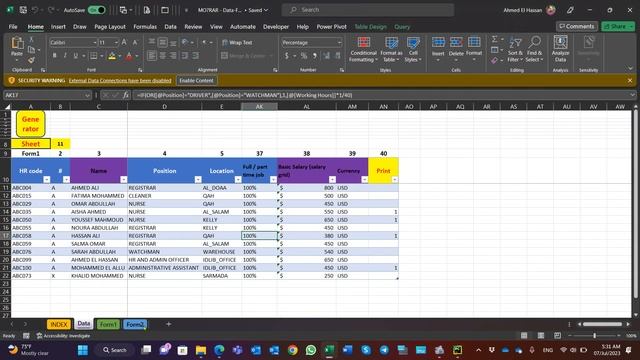The height and width of the screenshot is (360, 640).
Task: Select the cell containing HASSAN ALI
Action: pos(98,236)
